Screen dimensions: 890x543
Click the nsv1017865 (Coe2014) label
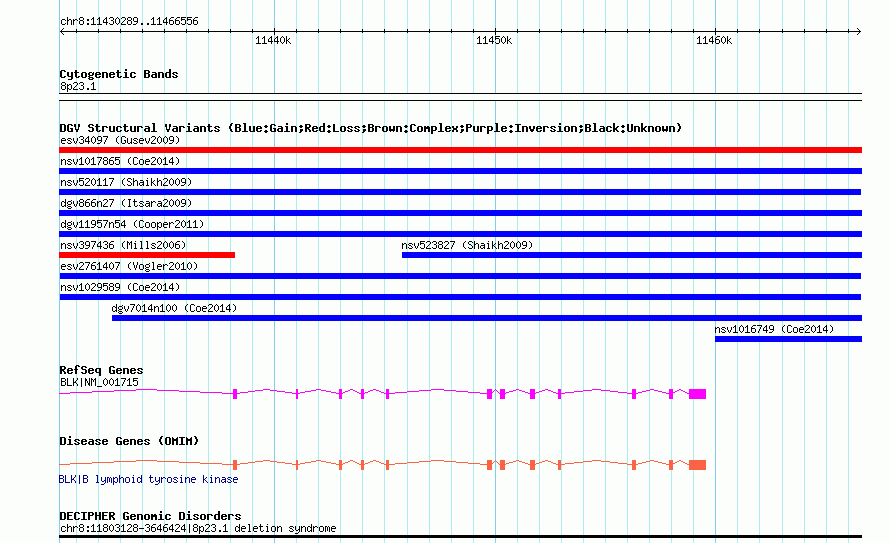tap(120, 161)
